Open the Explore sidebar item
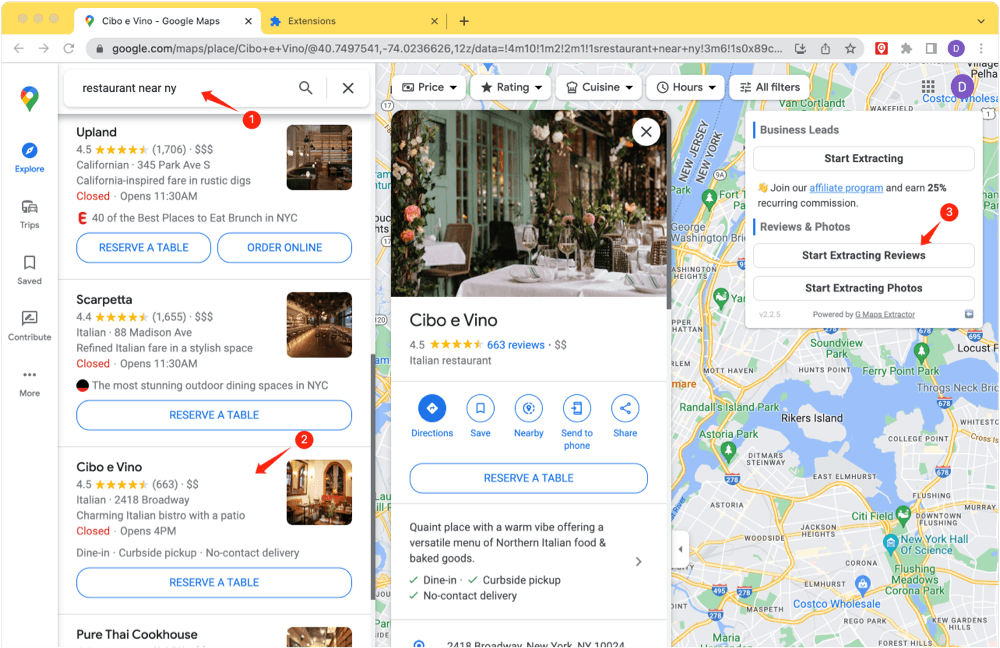 click(x=29, y=158)
